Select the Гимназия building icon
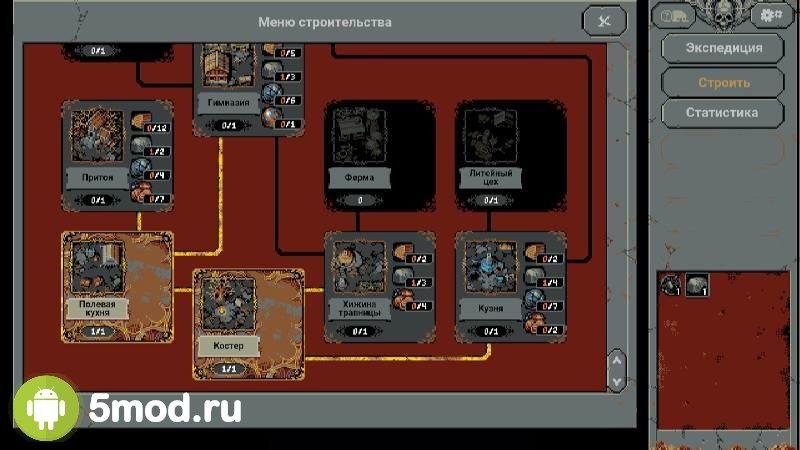The image size is (800, 450). (x=226, y=65)
